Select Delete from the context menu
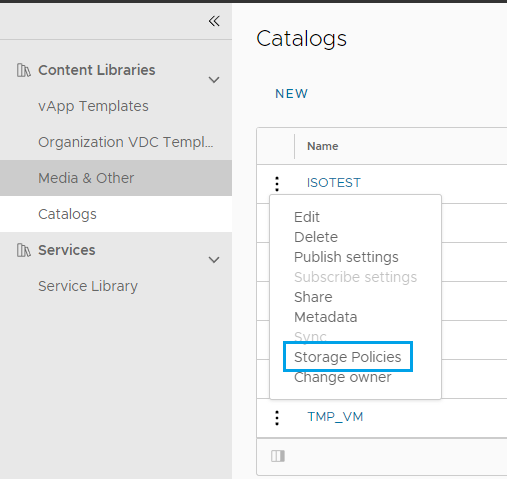The width and height of the screenshot is (507, 479). (316, 237)
